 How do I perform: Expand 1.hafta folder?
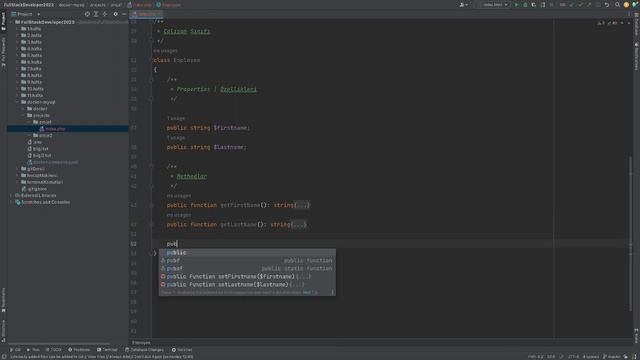pos(18,29)
